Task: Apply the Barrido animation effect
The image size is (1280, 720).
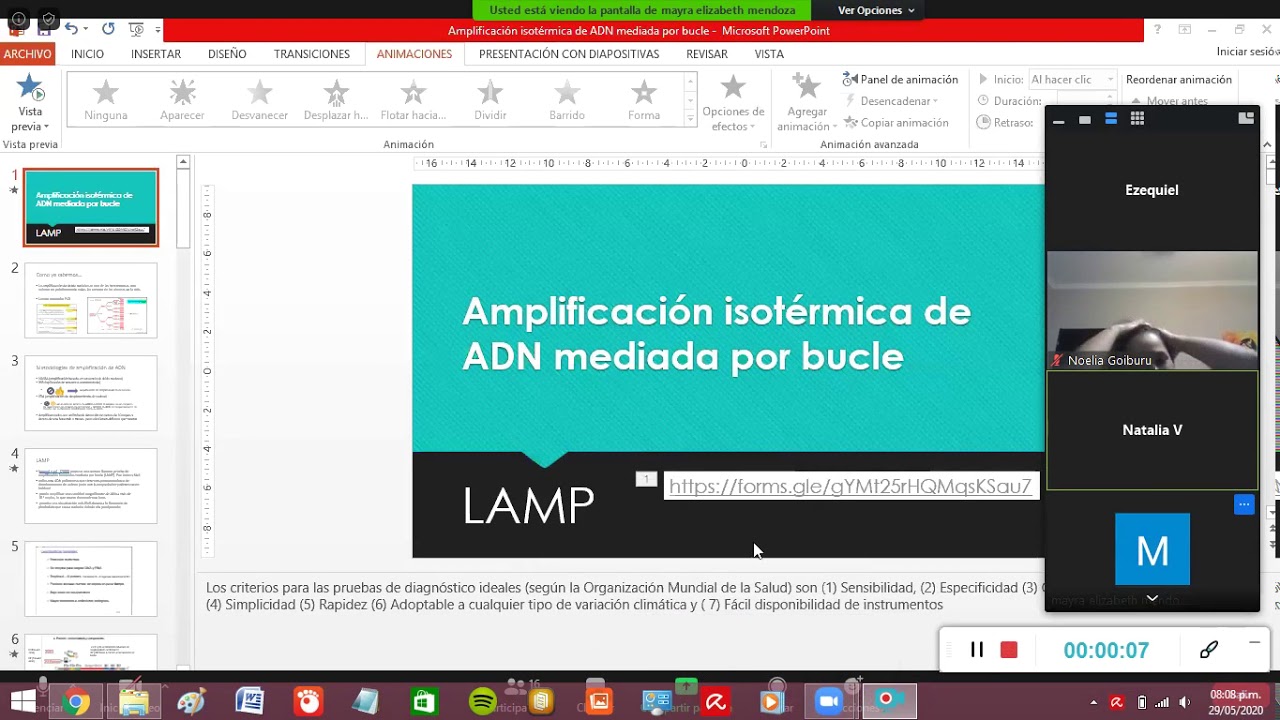Action: pyautogui.click(x=567, y=101)
